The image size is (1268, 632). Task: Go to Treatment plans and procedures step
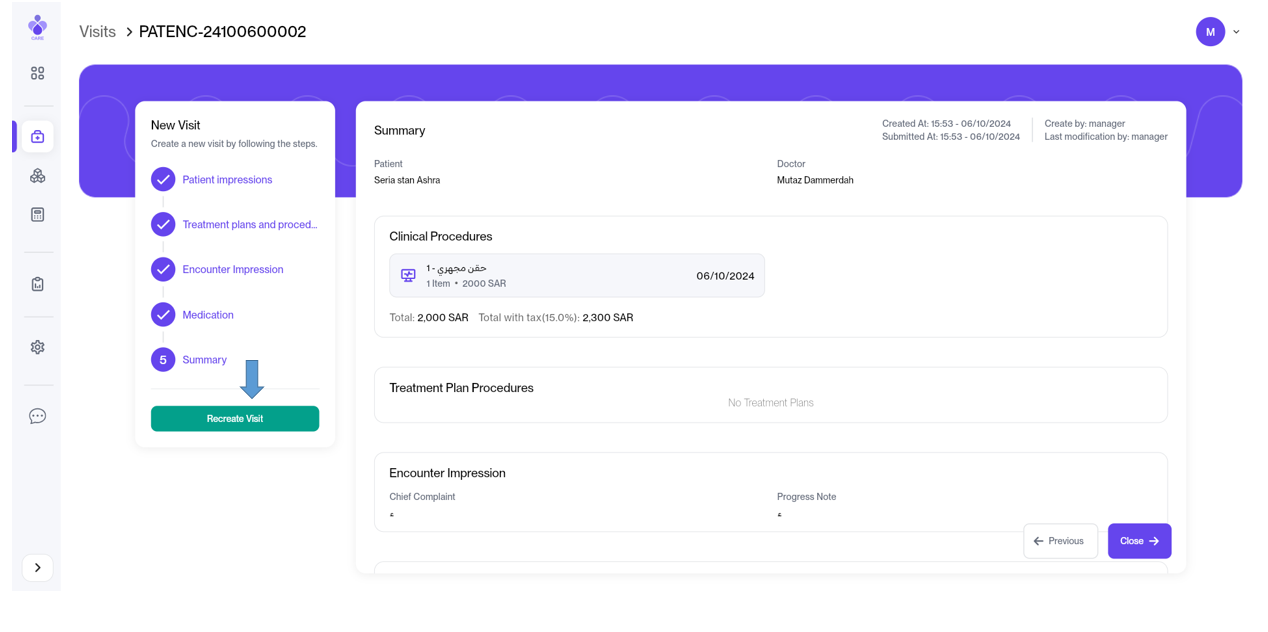[x=249, y=225]
